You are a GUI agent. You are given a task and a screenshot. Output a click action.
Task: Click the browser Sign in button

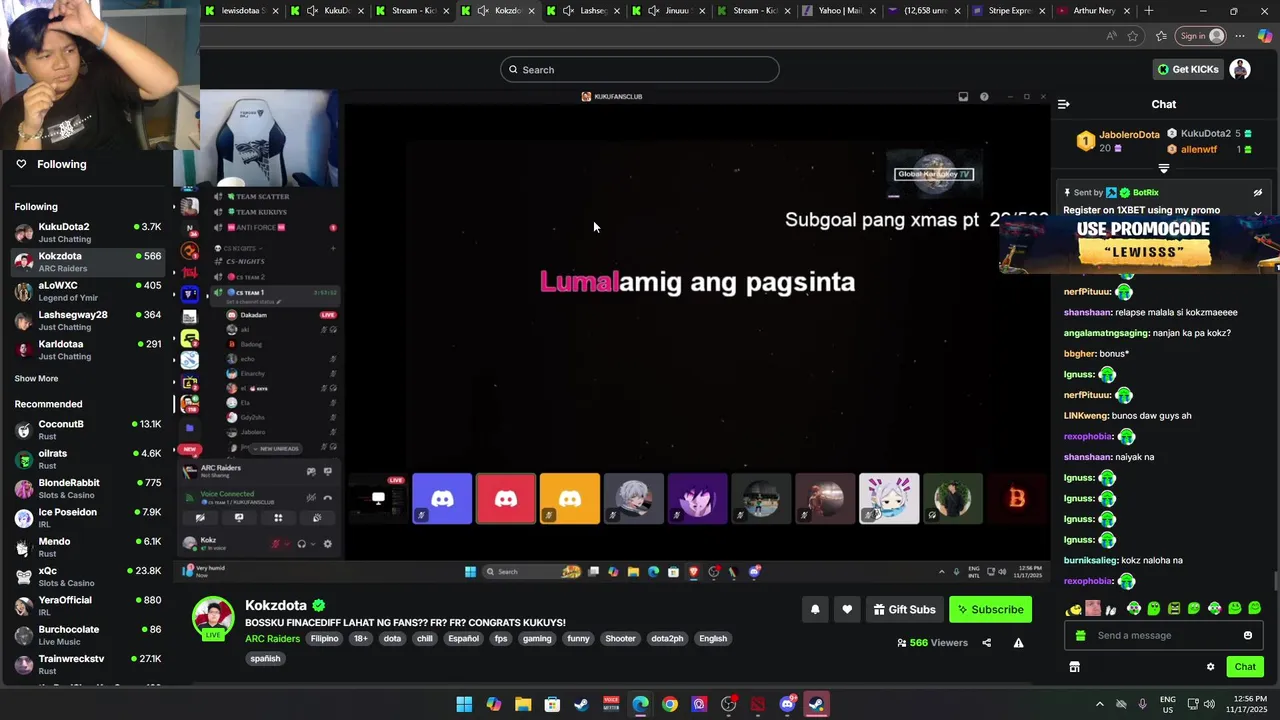[x=1201, y=36]
